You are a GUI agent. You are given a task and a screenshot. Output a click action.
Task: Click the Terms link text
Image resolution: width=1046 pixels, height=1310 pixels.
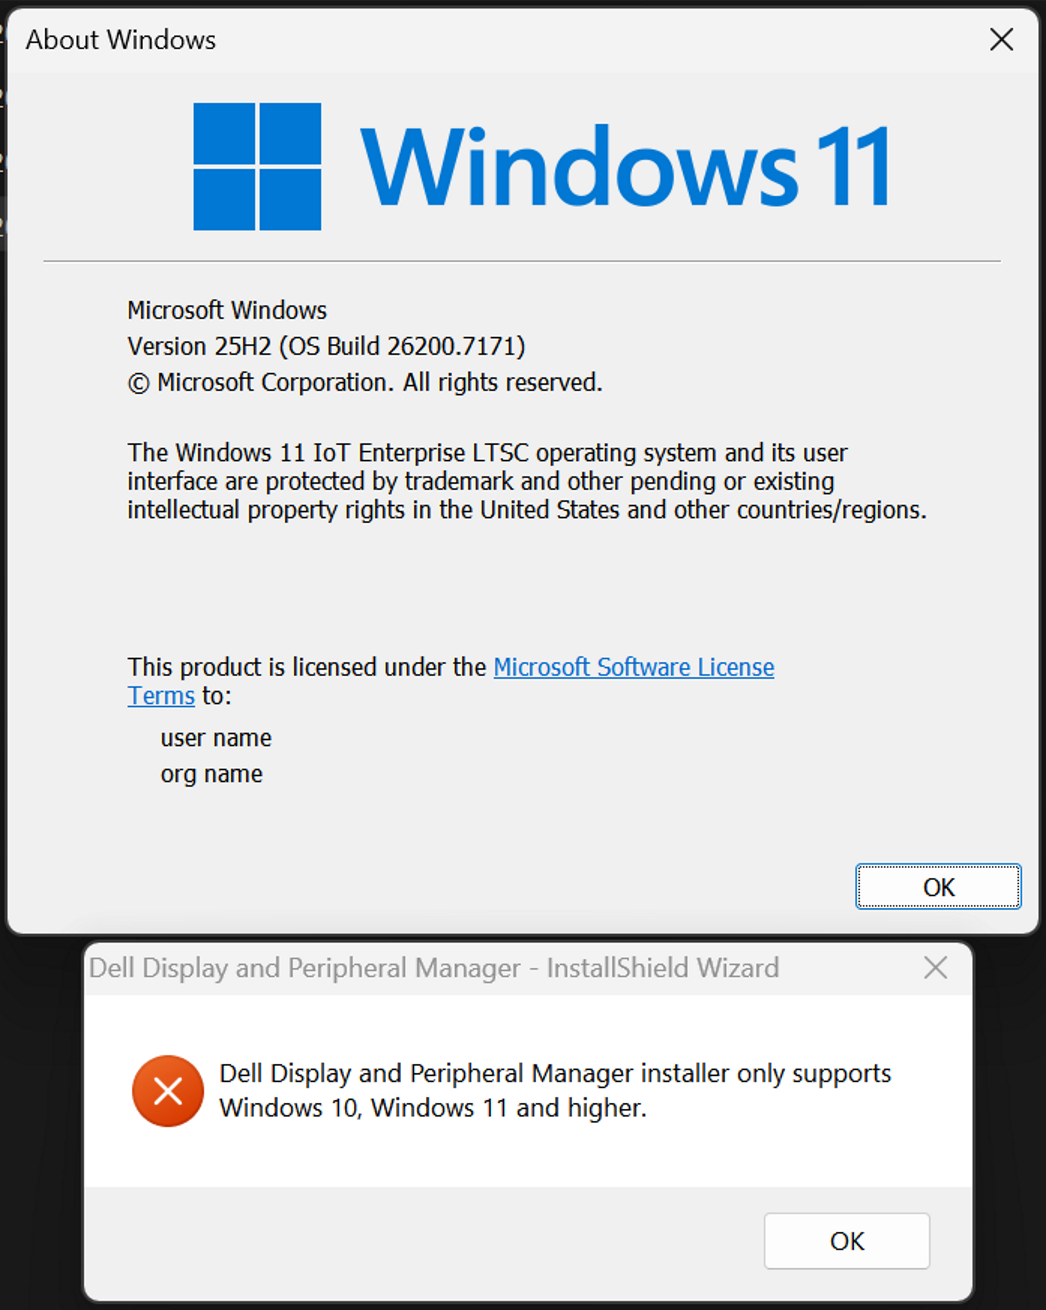click(161, 696)
